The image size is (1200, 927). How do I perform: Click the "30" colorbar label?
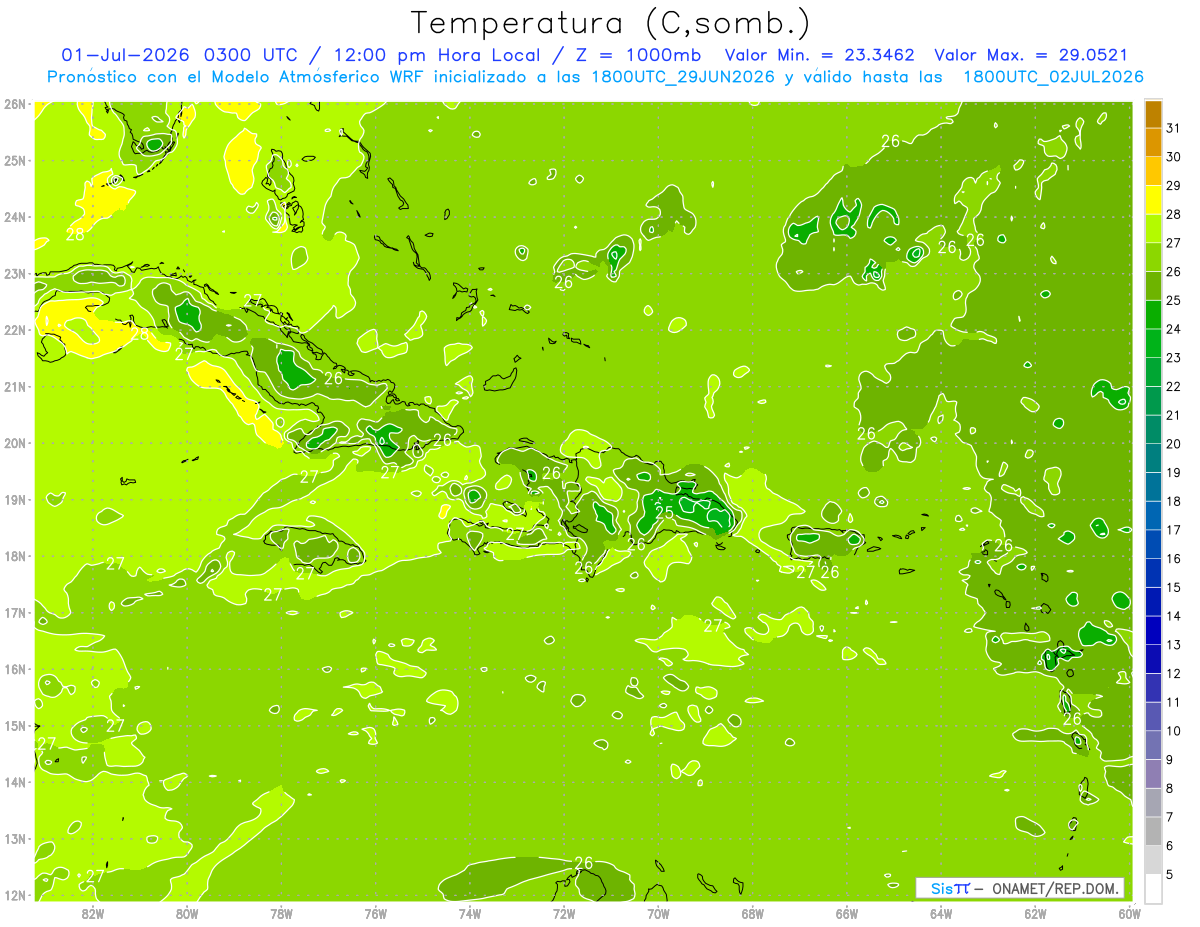pos(1173,157)
